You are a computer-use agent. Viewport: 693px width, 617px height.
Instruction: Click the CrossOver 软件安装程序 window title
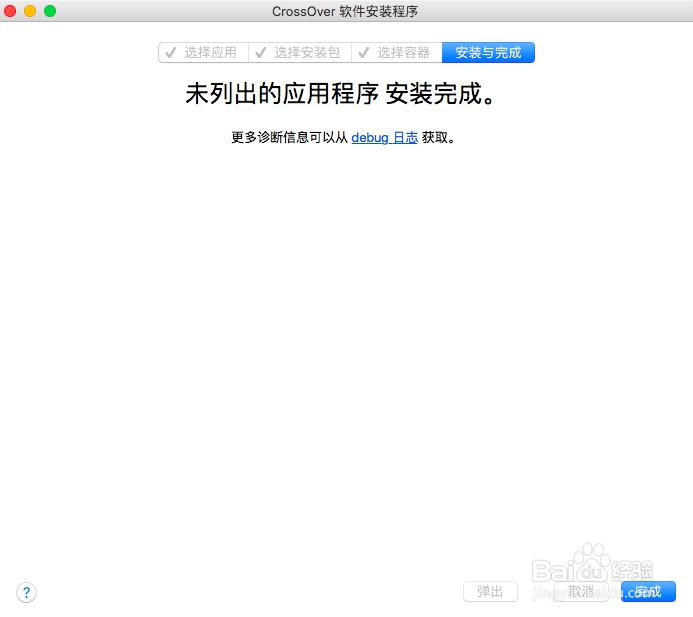click(x=345, y=11)
